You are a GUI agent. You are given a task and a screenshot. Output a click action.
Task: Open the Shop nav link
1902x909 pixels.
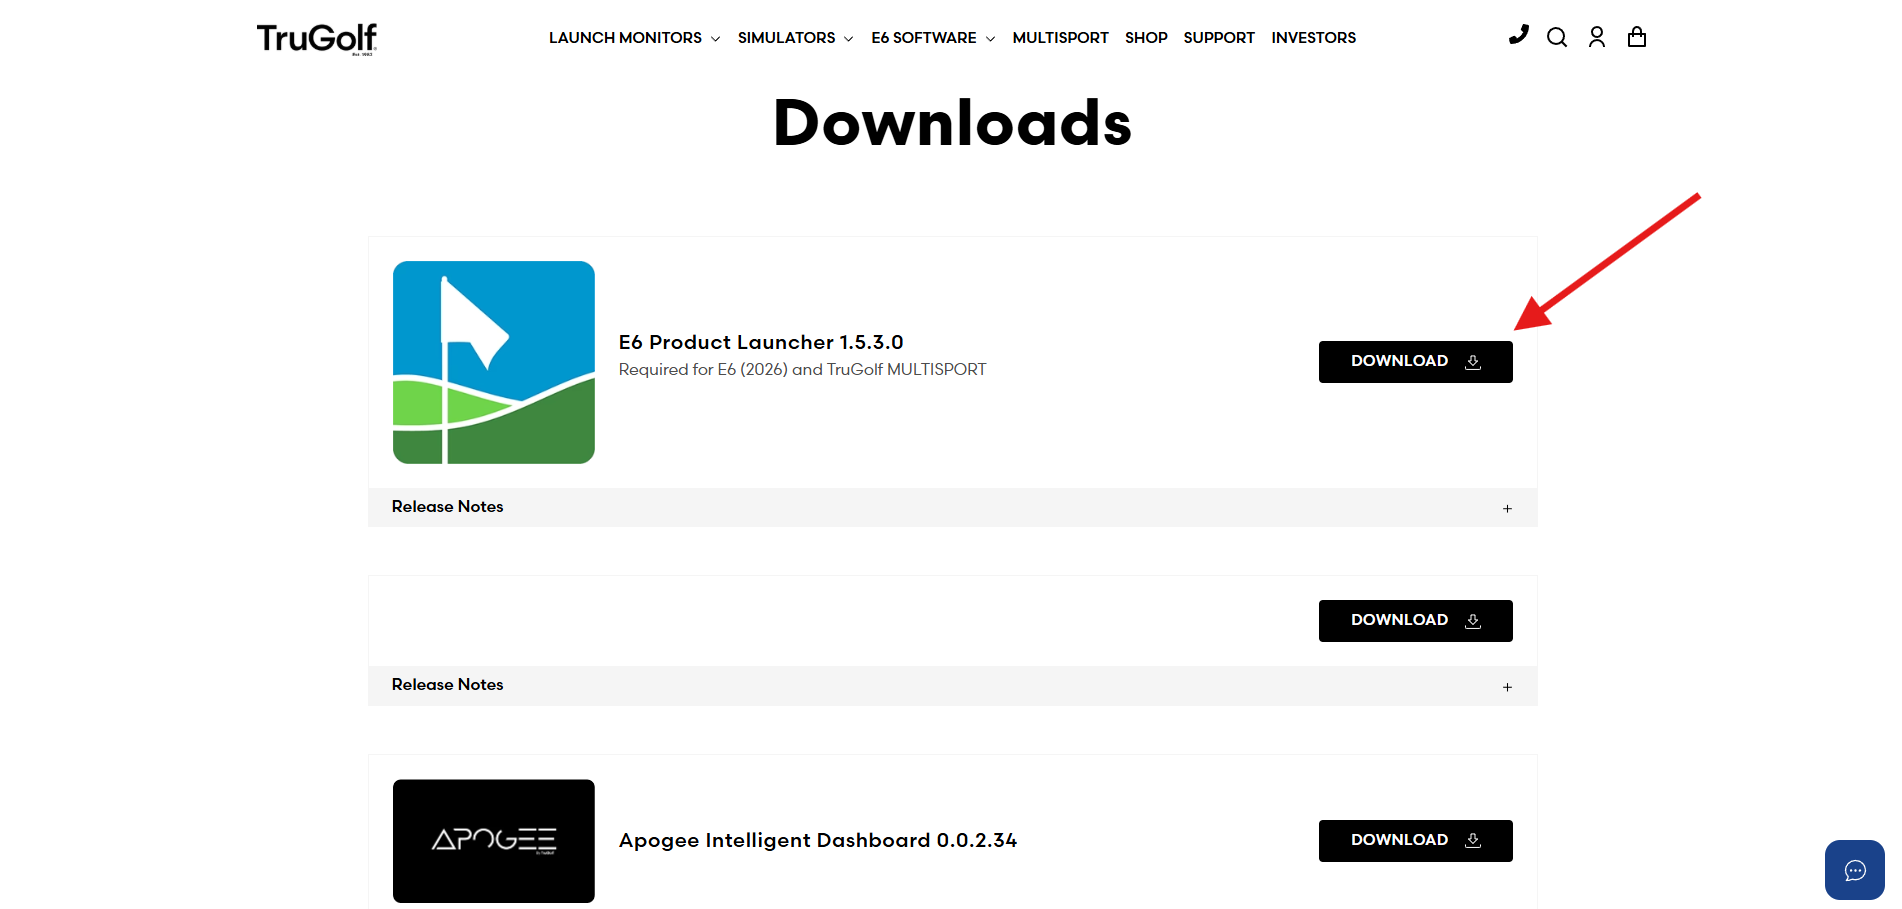coord(1146,38)
